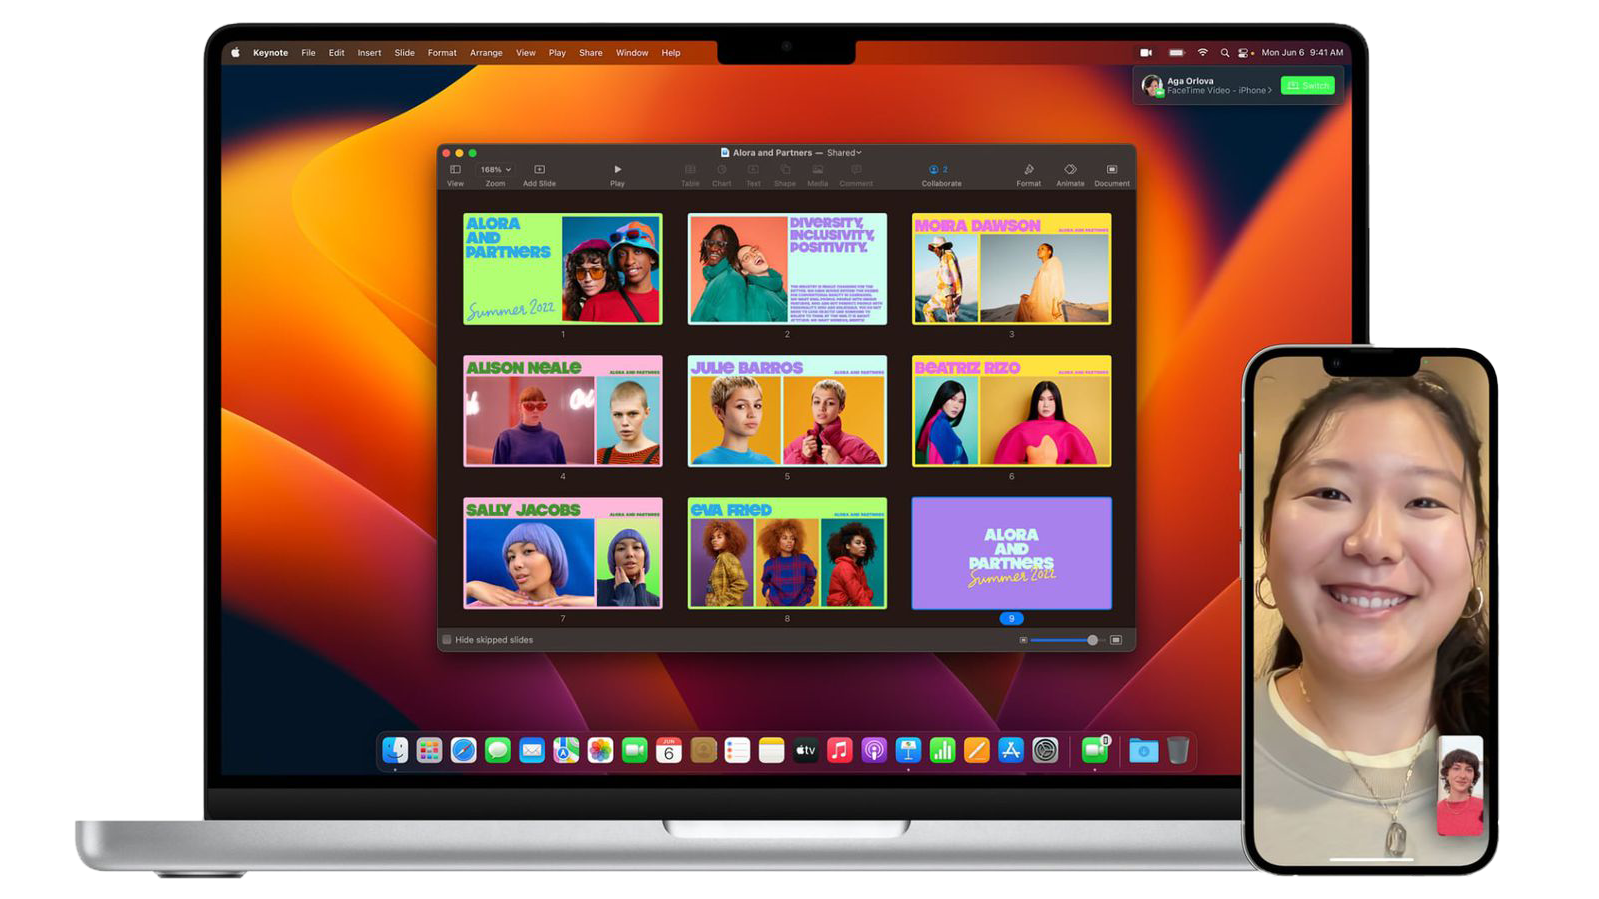Image resolution: width=1599 pixels, height=899 pixels.
Task: Open the Share menu in menu bar
Action: tap(590, 53)
